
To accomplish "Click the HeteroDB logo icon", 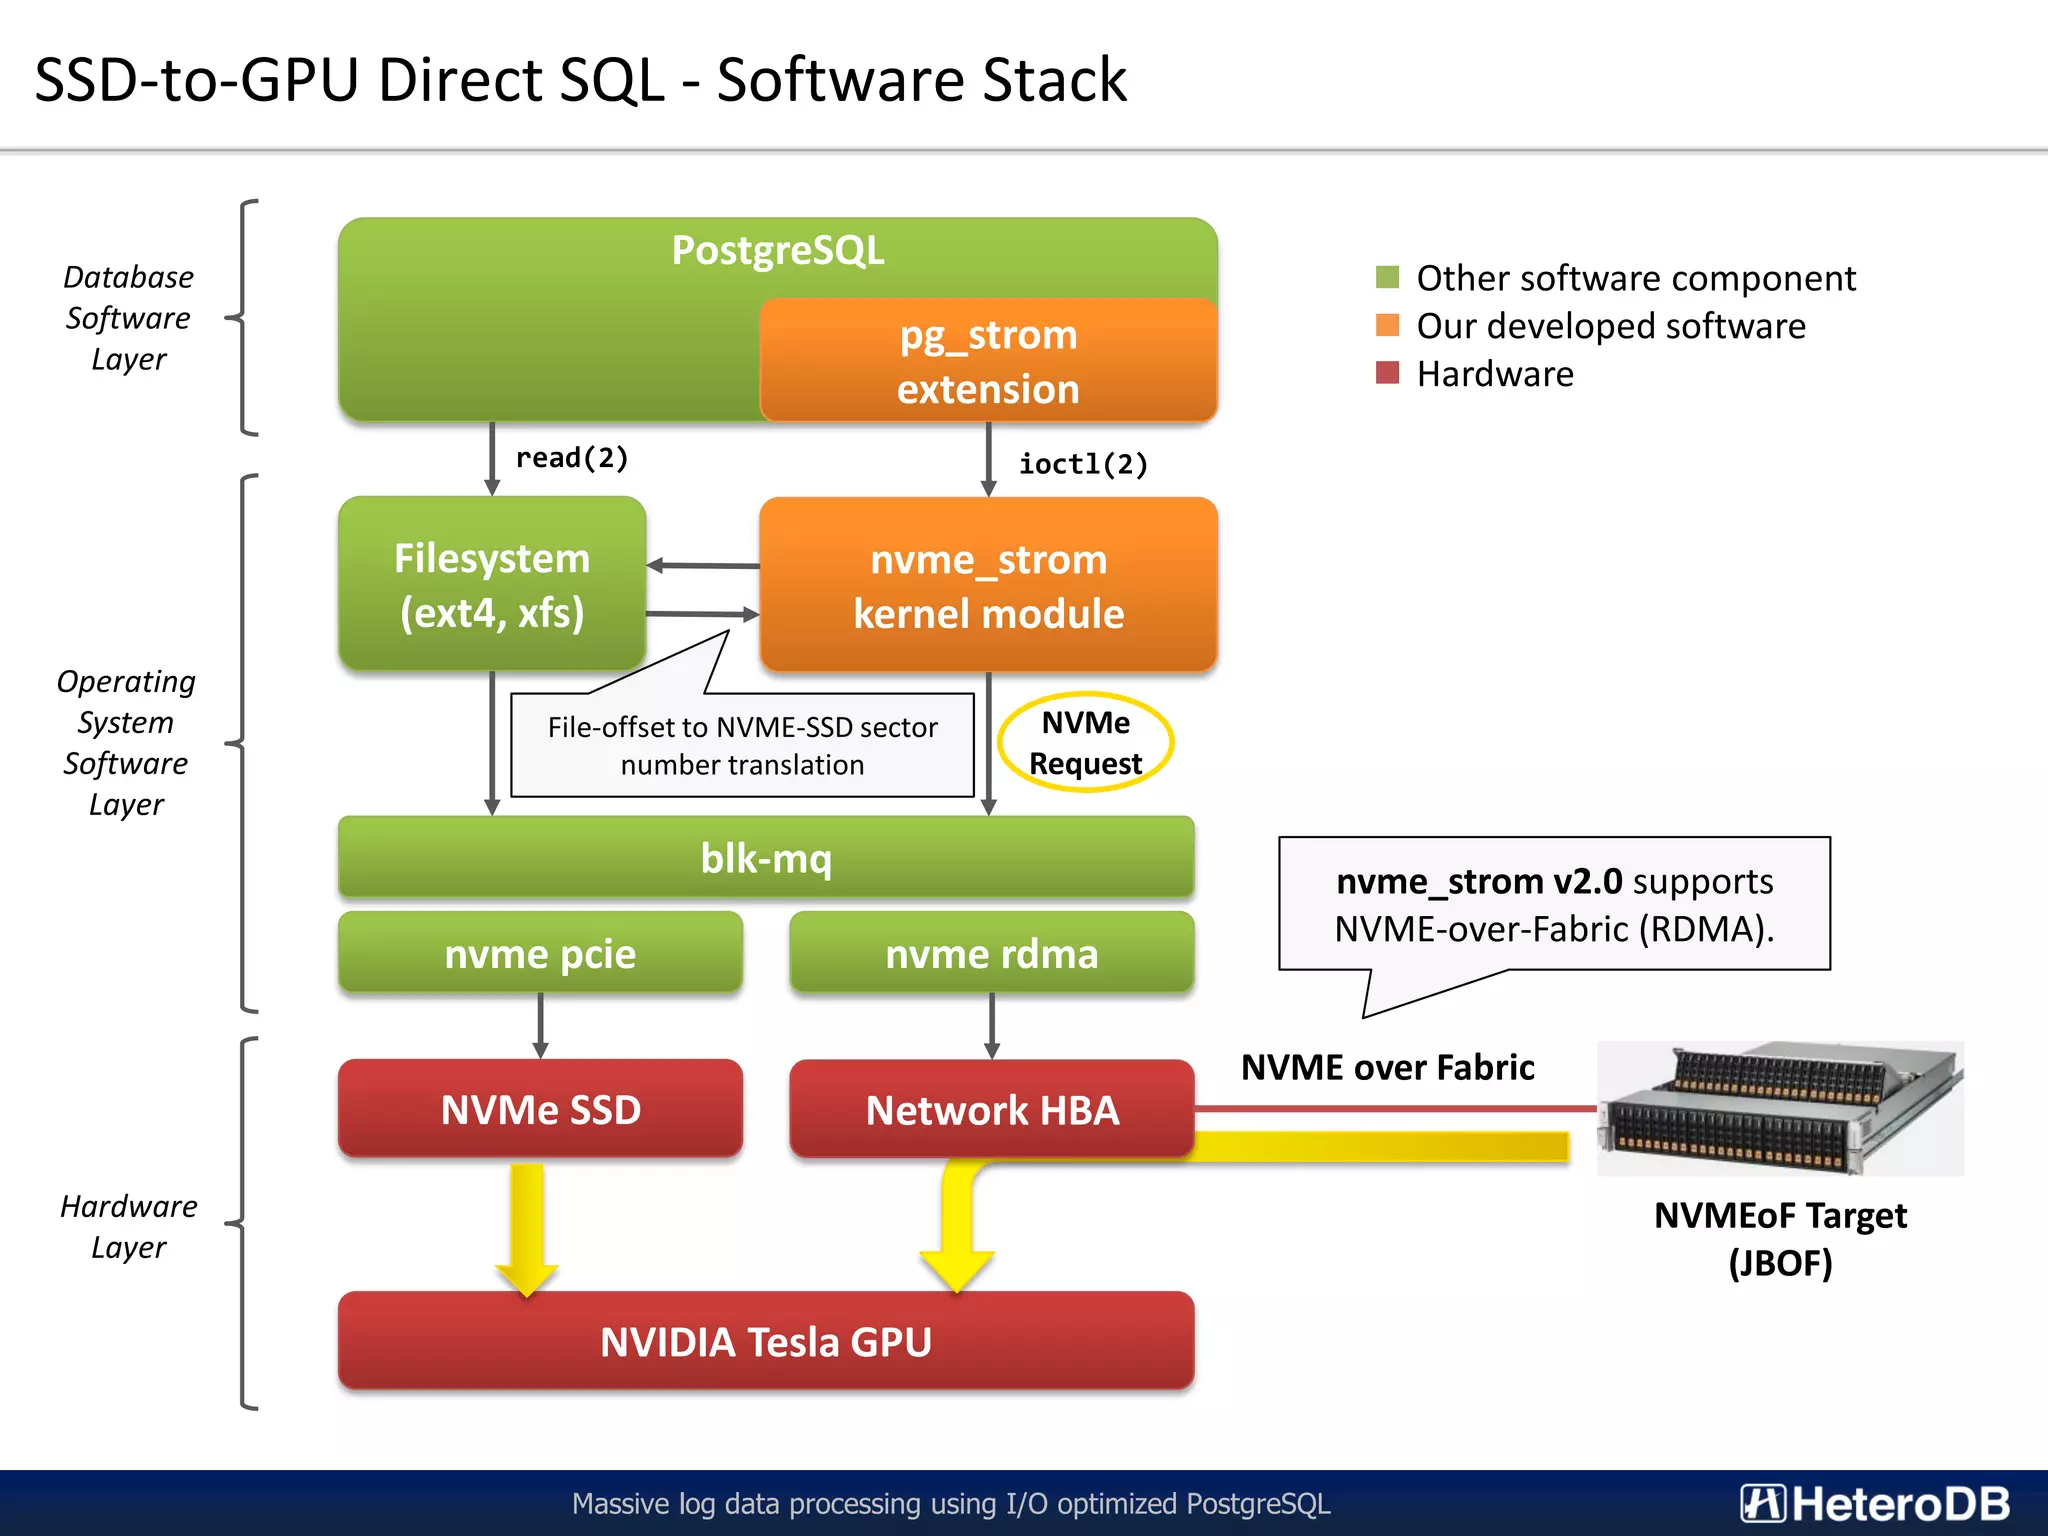I will (1762, 1503).
